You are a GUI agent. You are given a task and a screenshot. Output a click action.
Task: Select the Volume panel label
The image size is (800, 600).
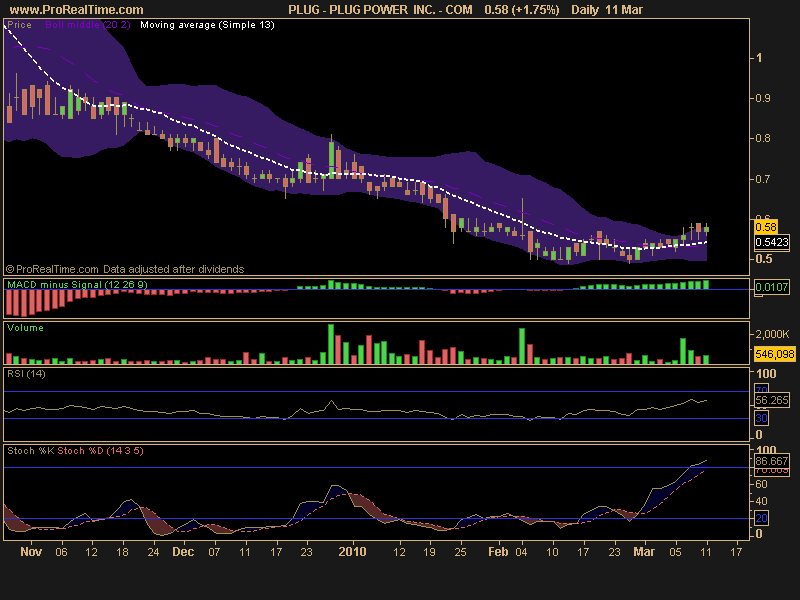(x=25, y=328)
